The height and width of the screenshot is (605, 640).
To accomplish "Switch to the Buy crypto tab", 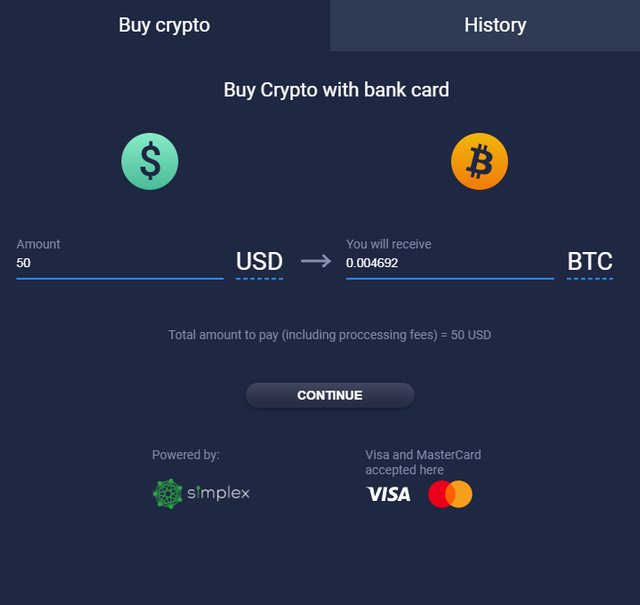I will point(165,25).
